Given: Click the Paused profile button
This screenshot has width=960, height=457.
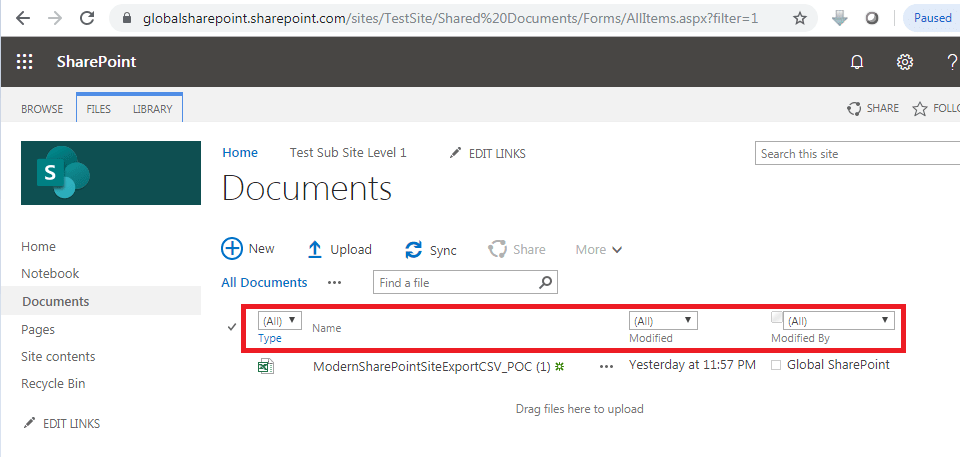Looking at the screenshot, I should (x=932, y=18).
